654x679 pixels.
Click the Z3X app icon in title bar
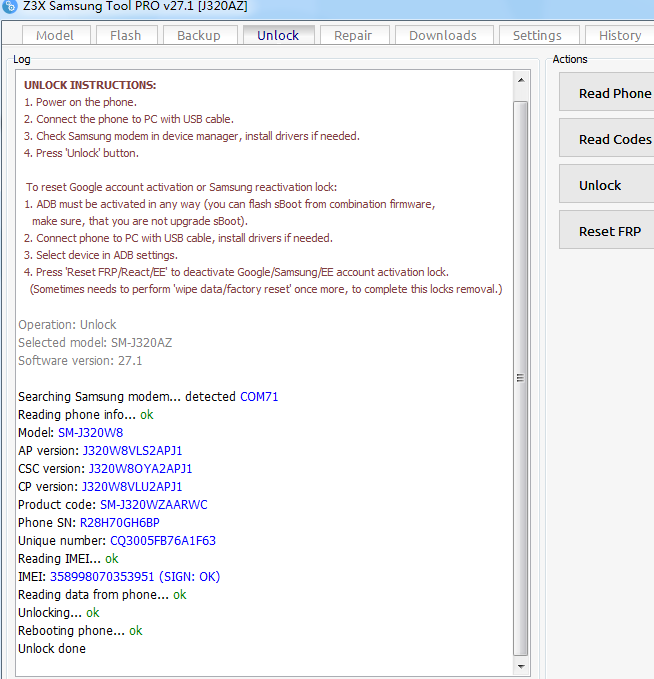(x=10, y=6)
